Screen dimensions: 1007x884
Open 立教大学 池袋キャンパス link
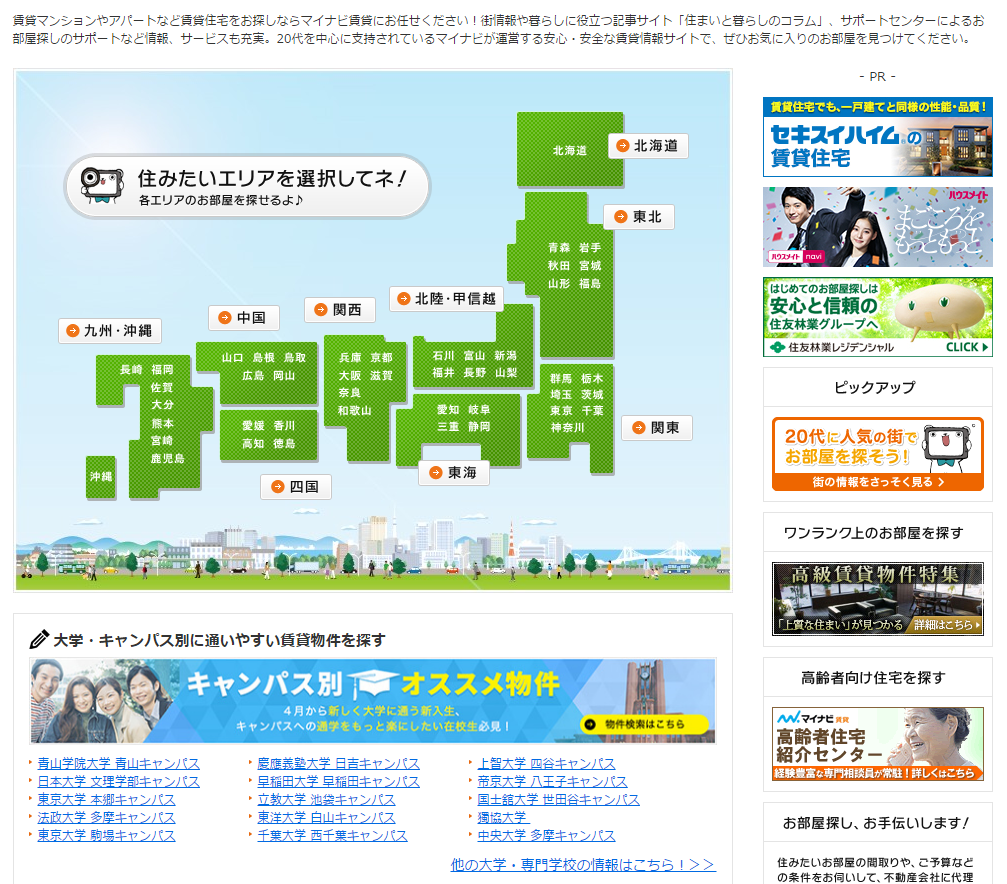[x=326, y=799]
